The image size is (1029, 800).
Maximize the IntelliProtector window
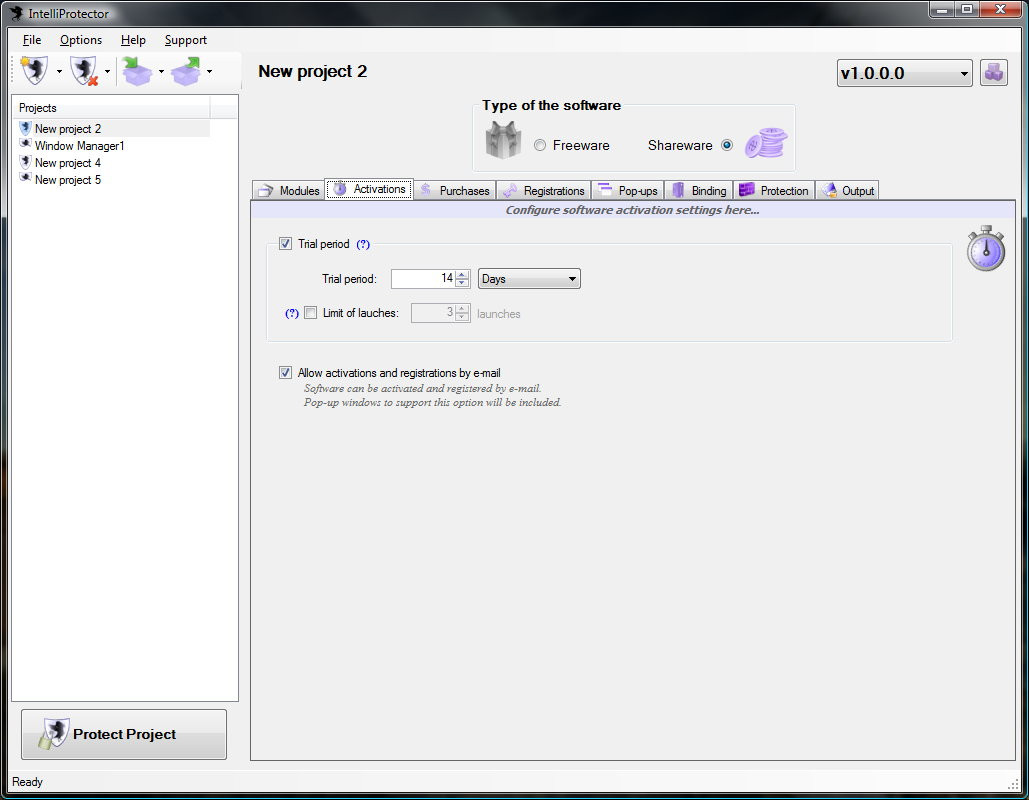tap(967, 9)
